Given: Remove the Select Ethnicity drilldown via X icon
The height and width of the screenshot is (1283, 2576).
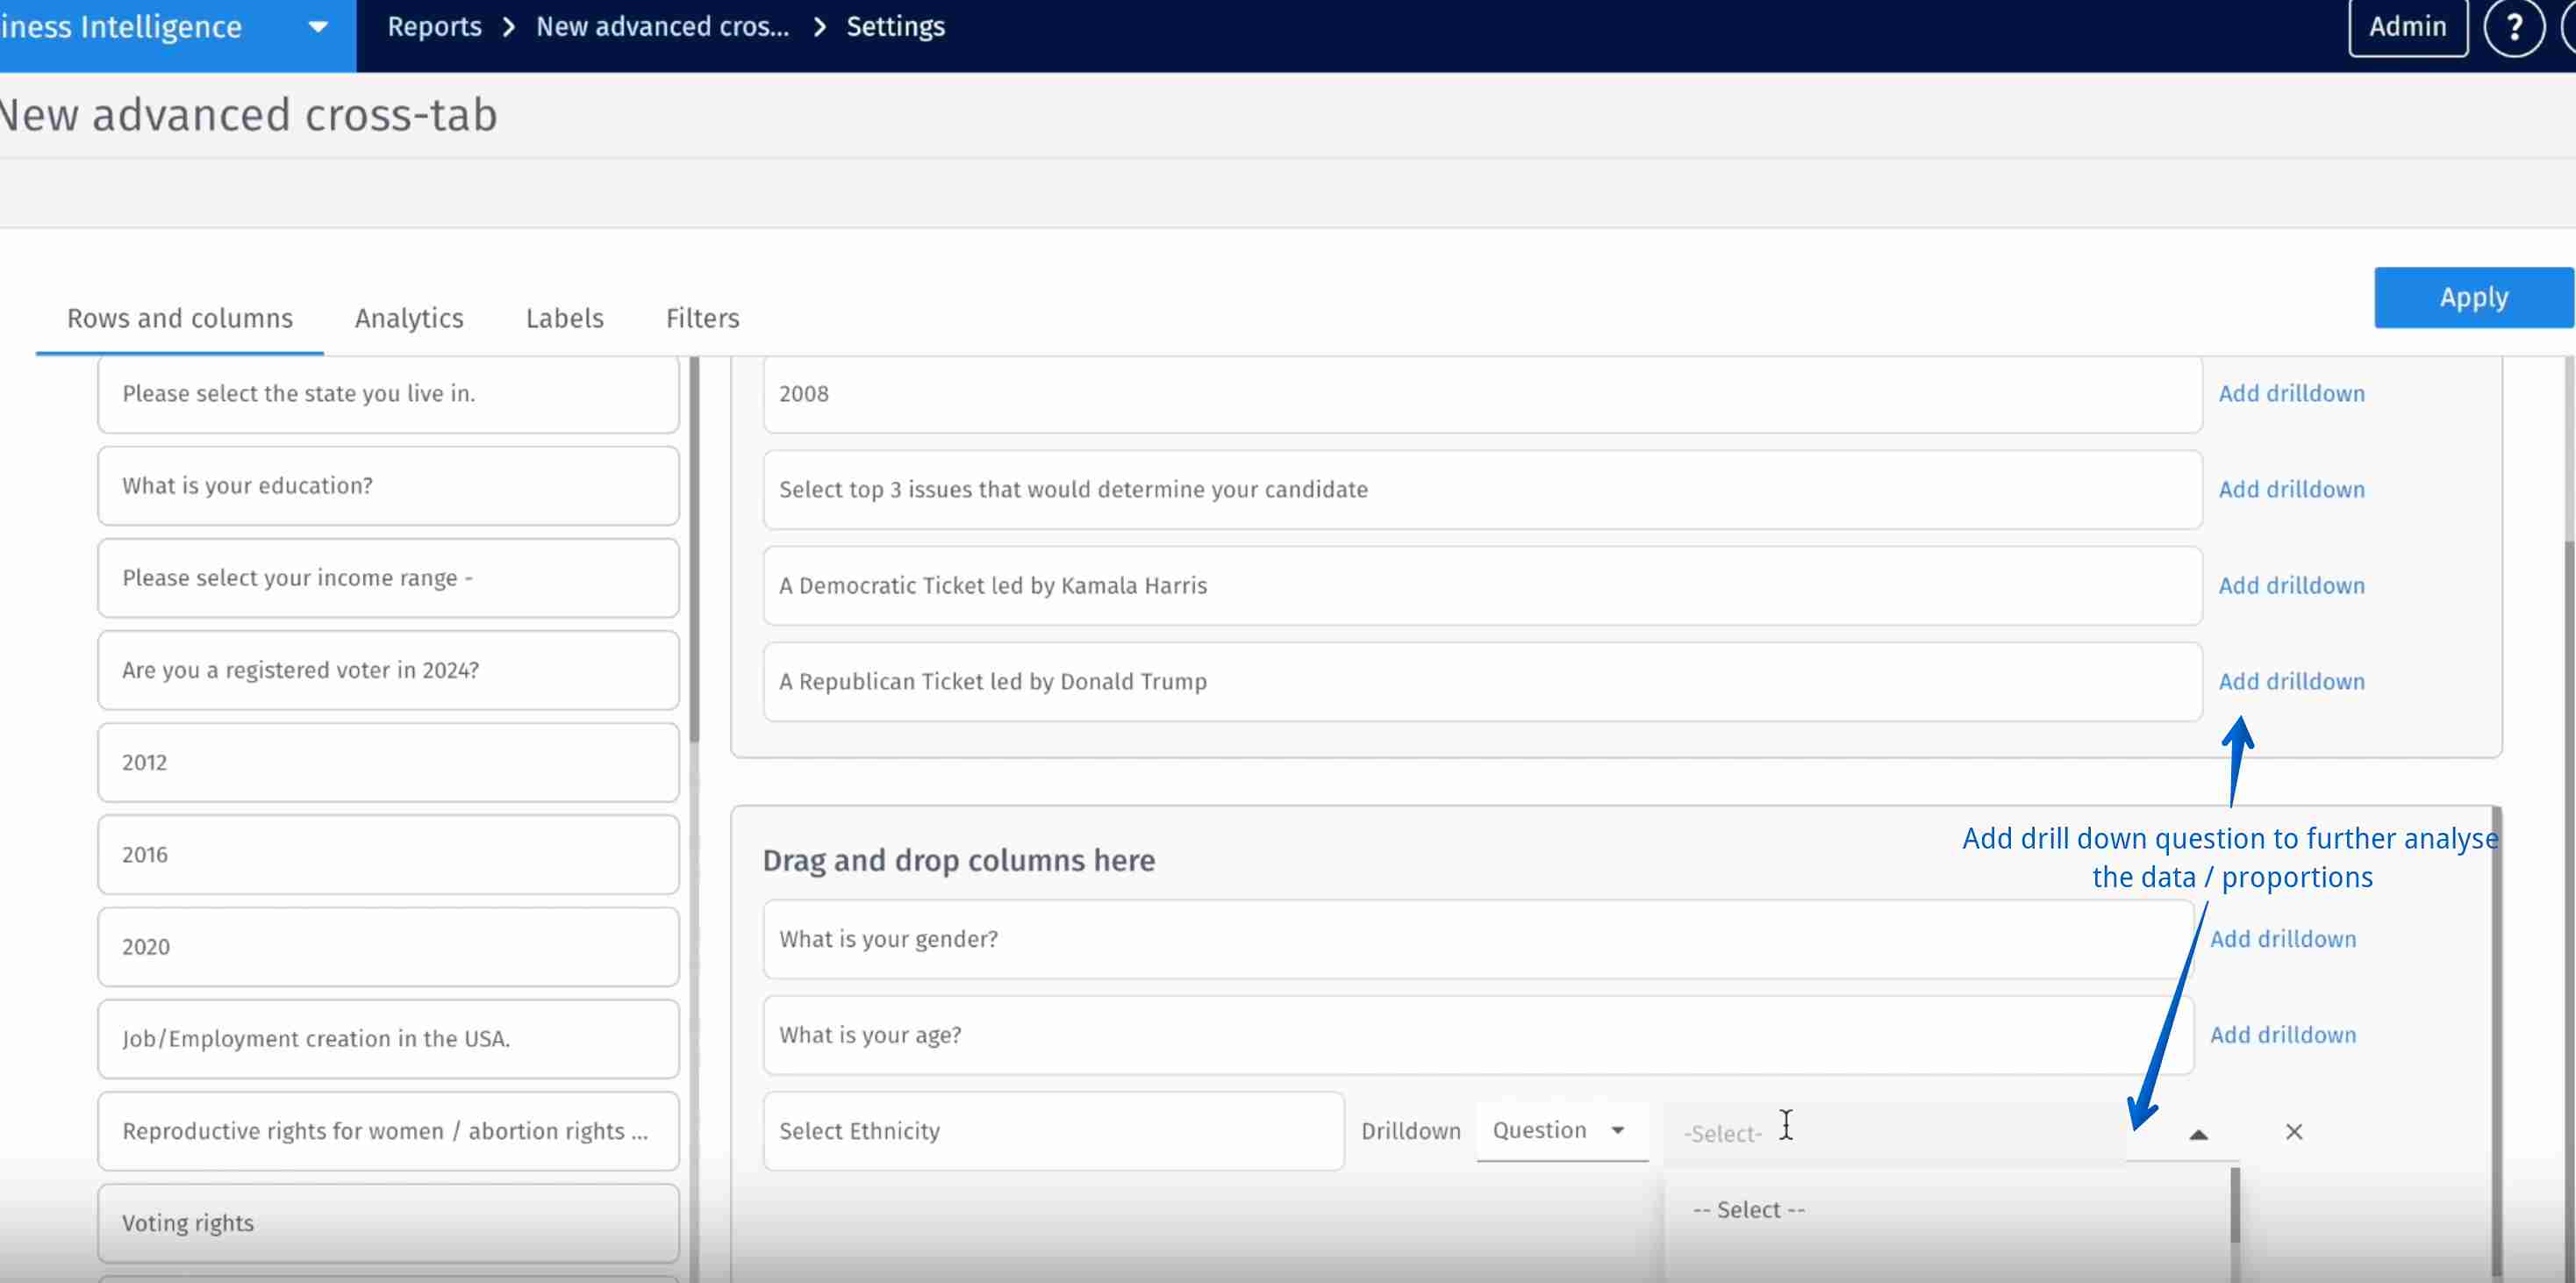Looking at the screenshot, I should [x=2293, y=1132].
